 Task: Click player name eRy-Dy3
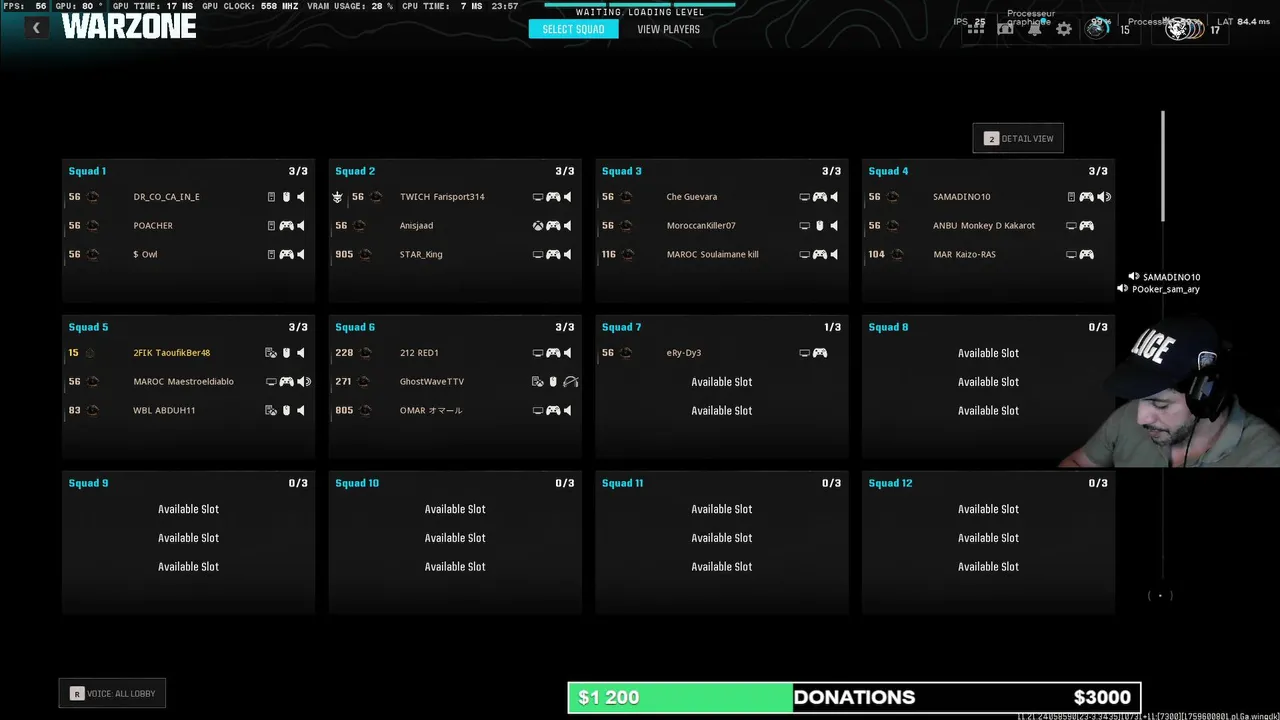684,353
